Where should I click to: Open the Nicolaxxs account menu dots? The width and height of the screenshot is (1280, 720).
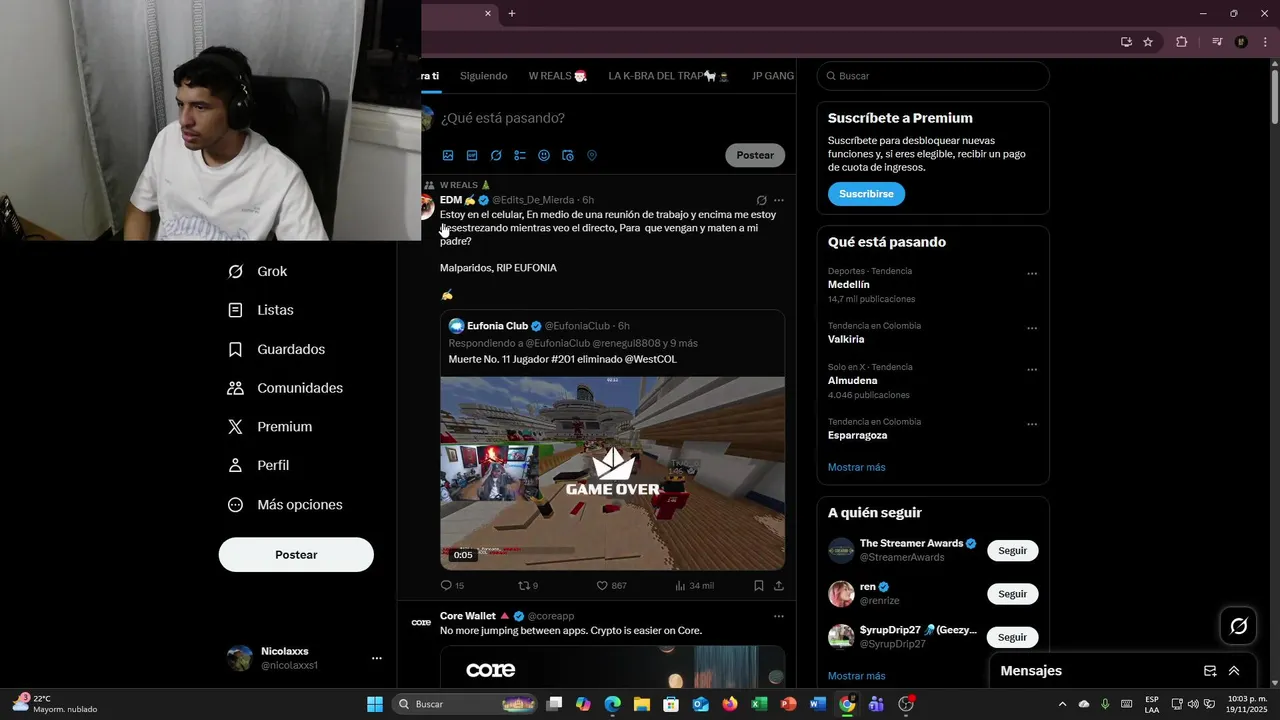[377, 658]
